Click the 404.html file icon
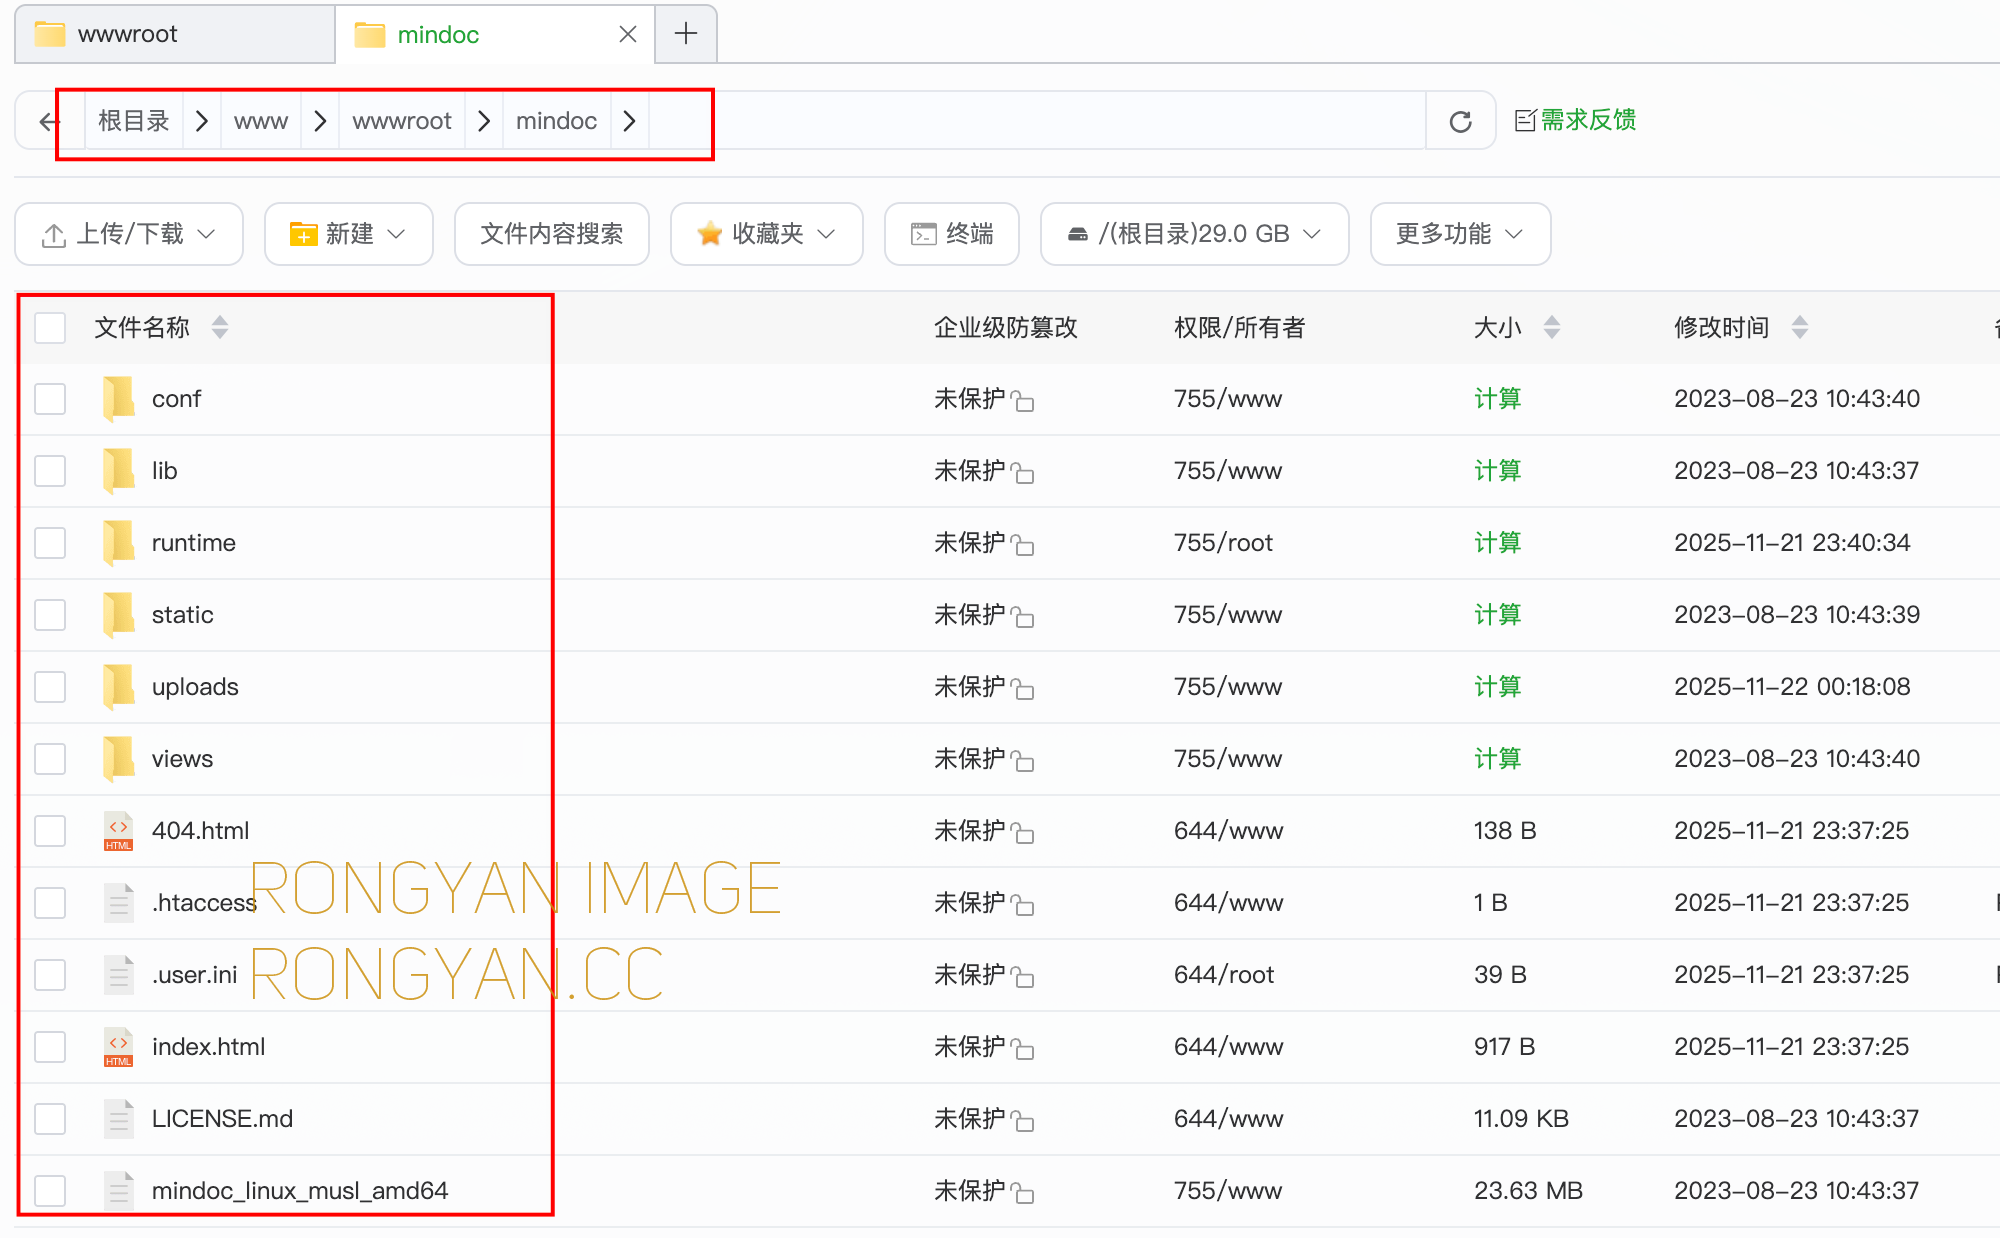Viewport: 2000px width, 1238px height. [119, 830]
